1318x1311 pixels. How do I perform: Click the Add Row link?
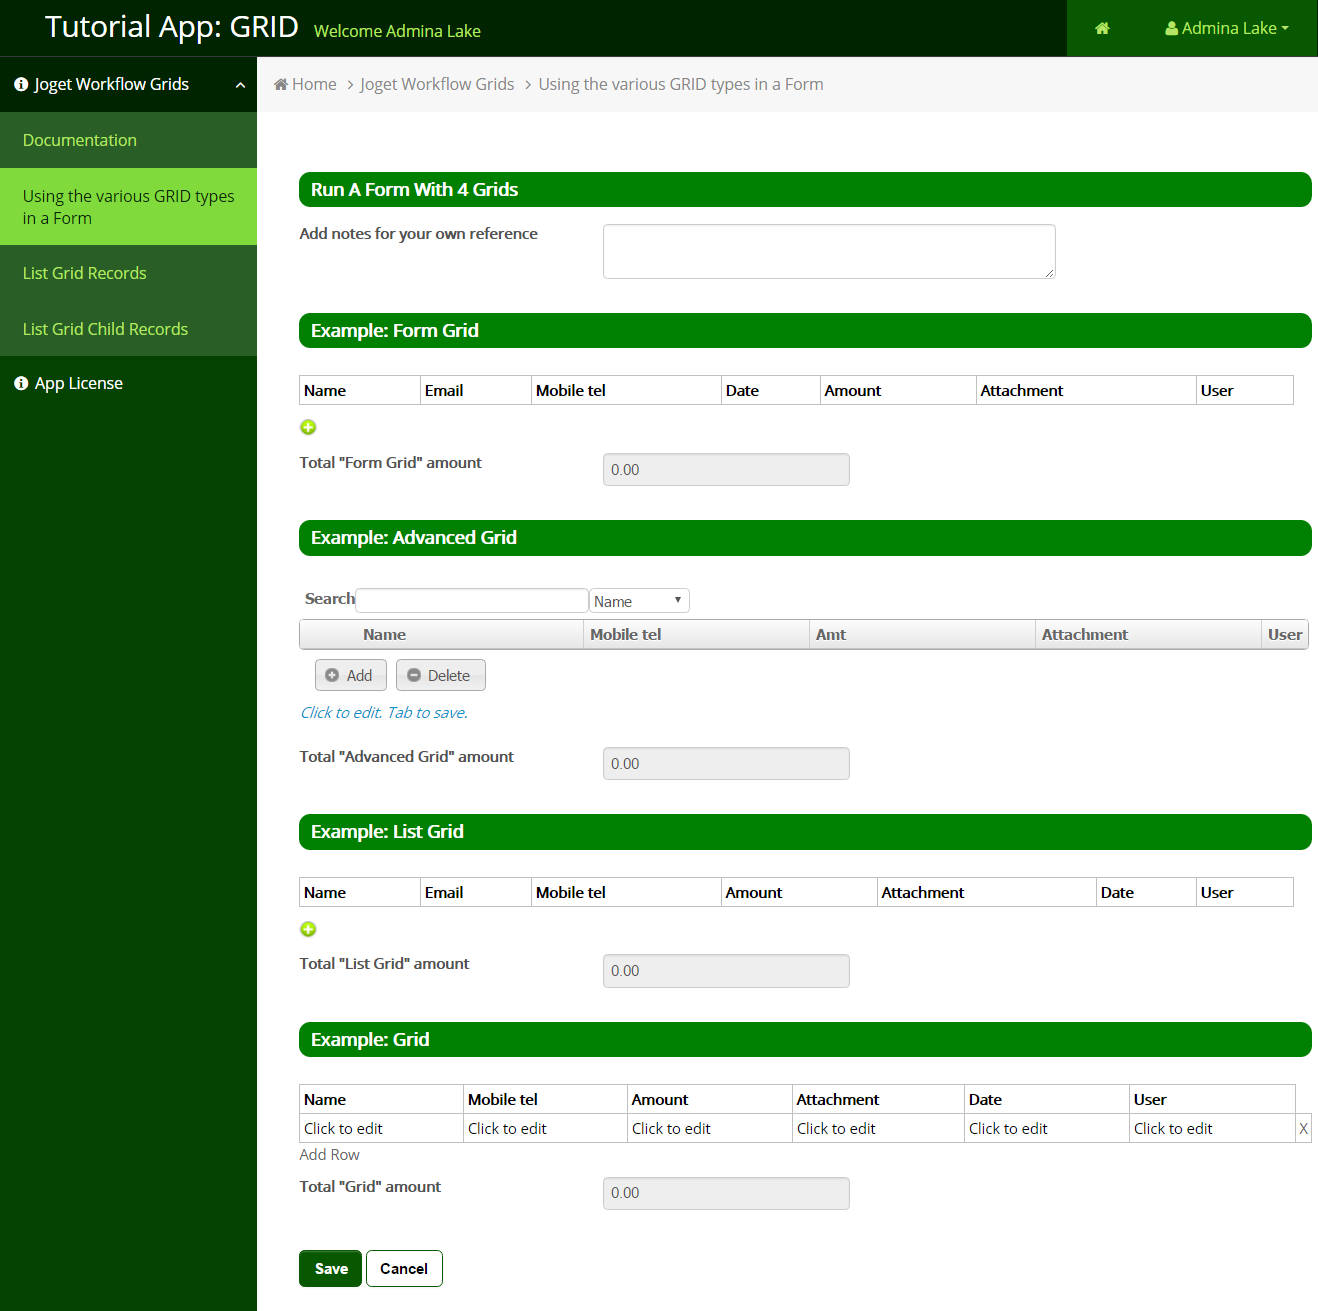click(x=329, y=1154)
